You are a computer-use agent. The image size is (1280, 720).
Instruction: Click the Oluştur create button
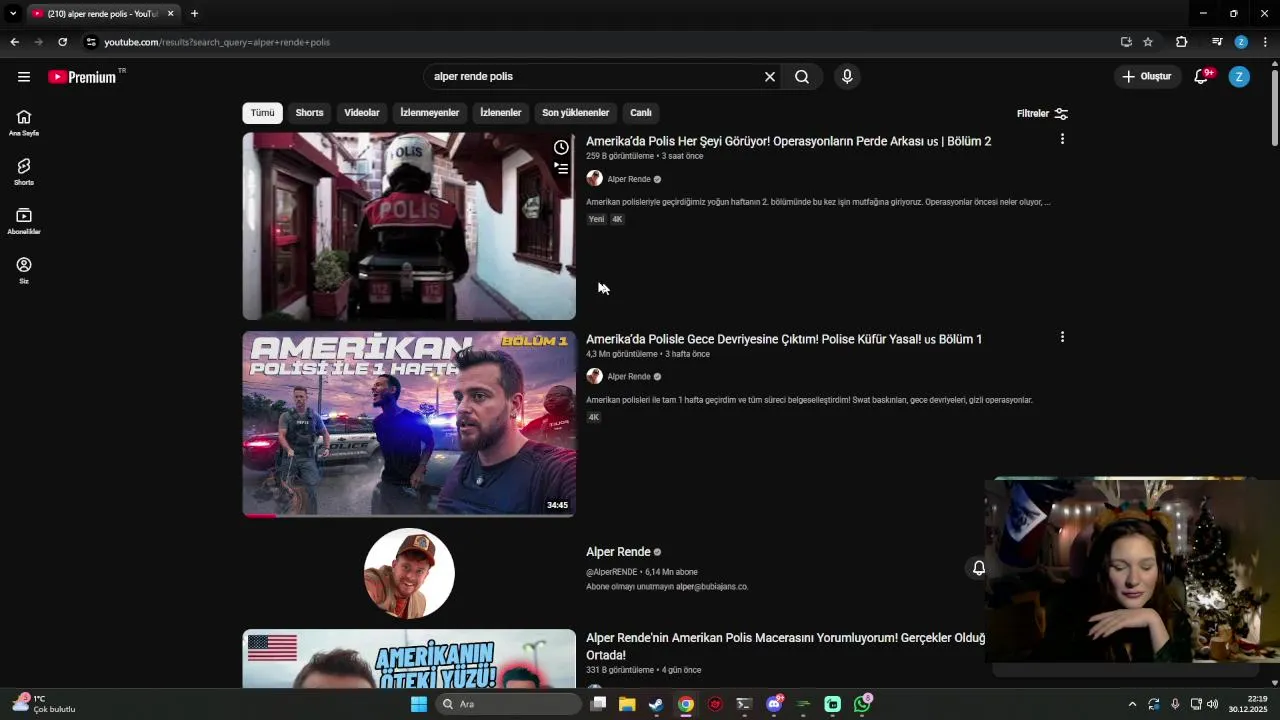(1146, 77)
